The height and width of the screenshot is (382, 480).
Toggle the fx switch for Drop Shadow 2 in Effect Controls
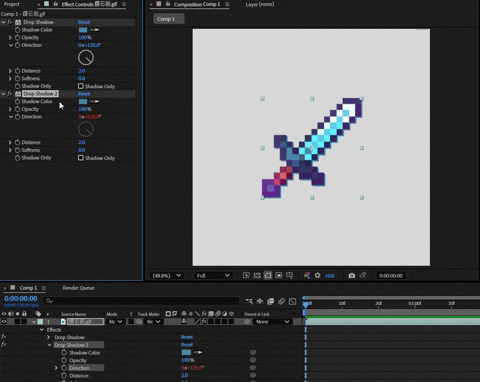pos(10,94)
